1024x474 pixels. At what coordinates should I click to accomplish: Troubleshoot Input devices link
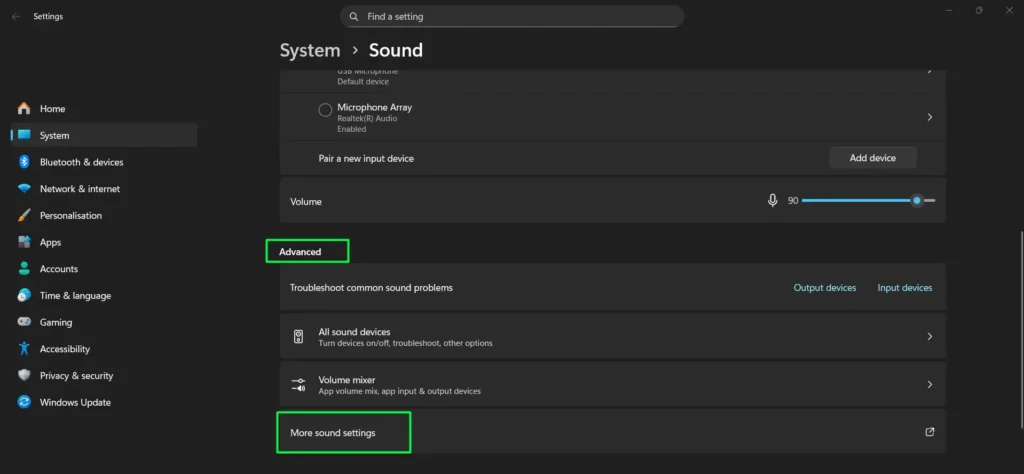coord(904,288)
